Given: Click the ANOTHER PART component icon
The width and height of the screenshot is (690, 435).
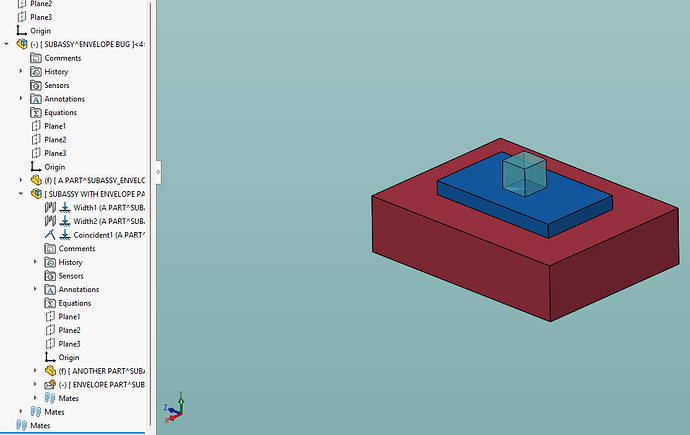Looking at the screenshot, I should [50, 371].
